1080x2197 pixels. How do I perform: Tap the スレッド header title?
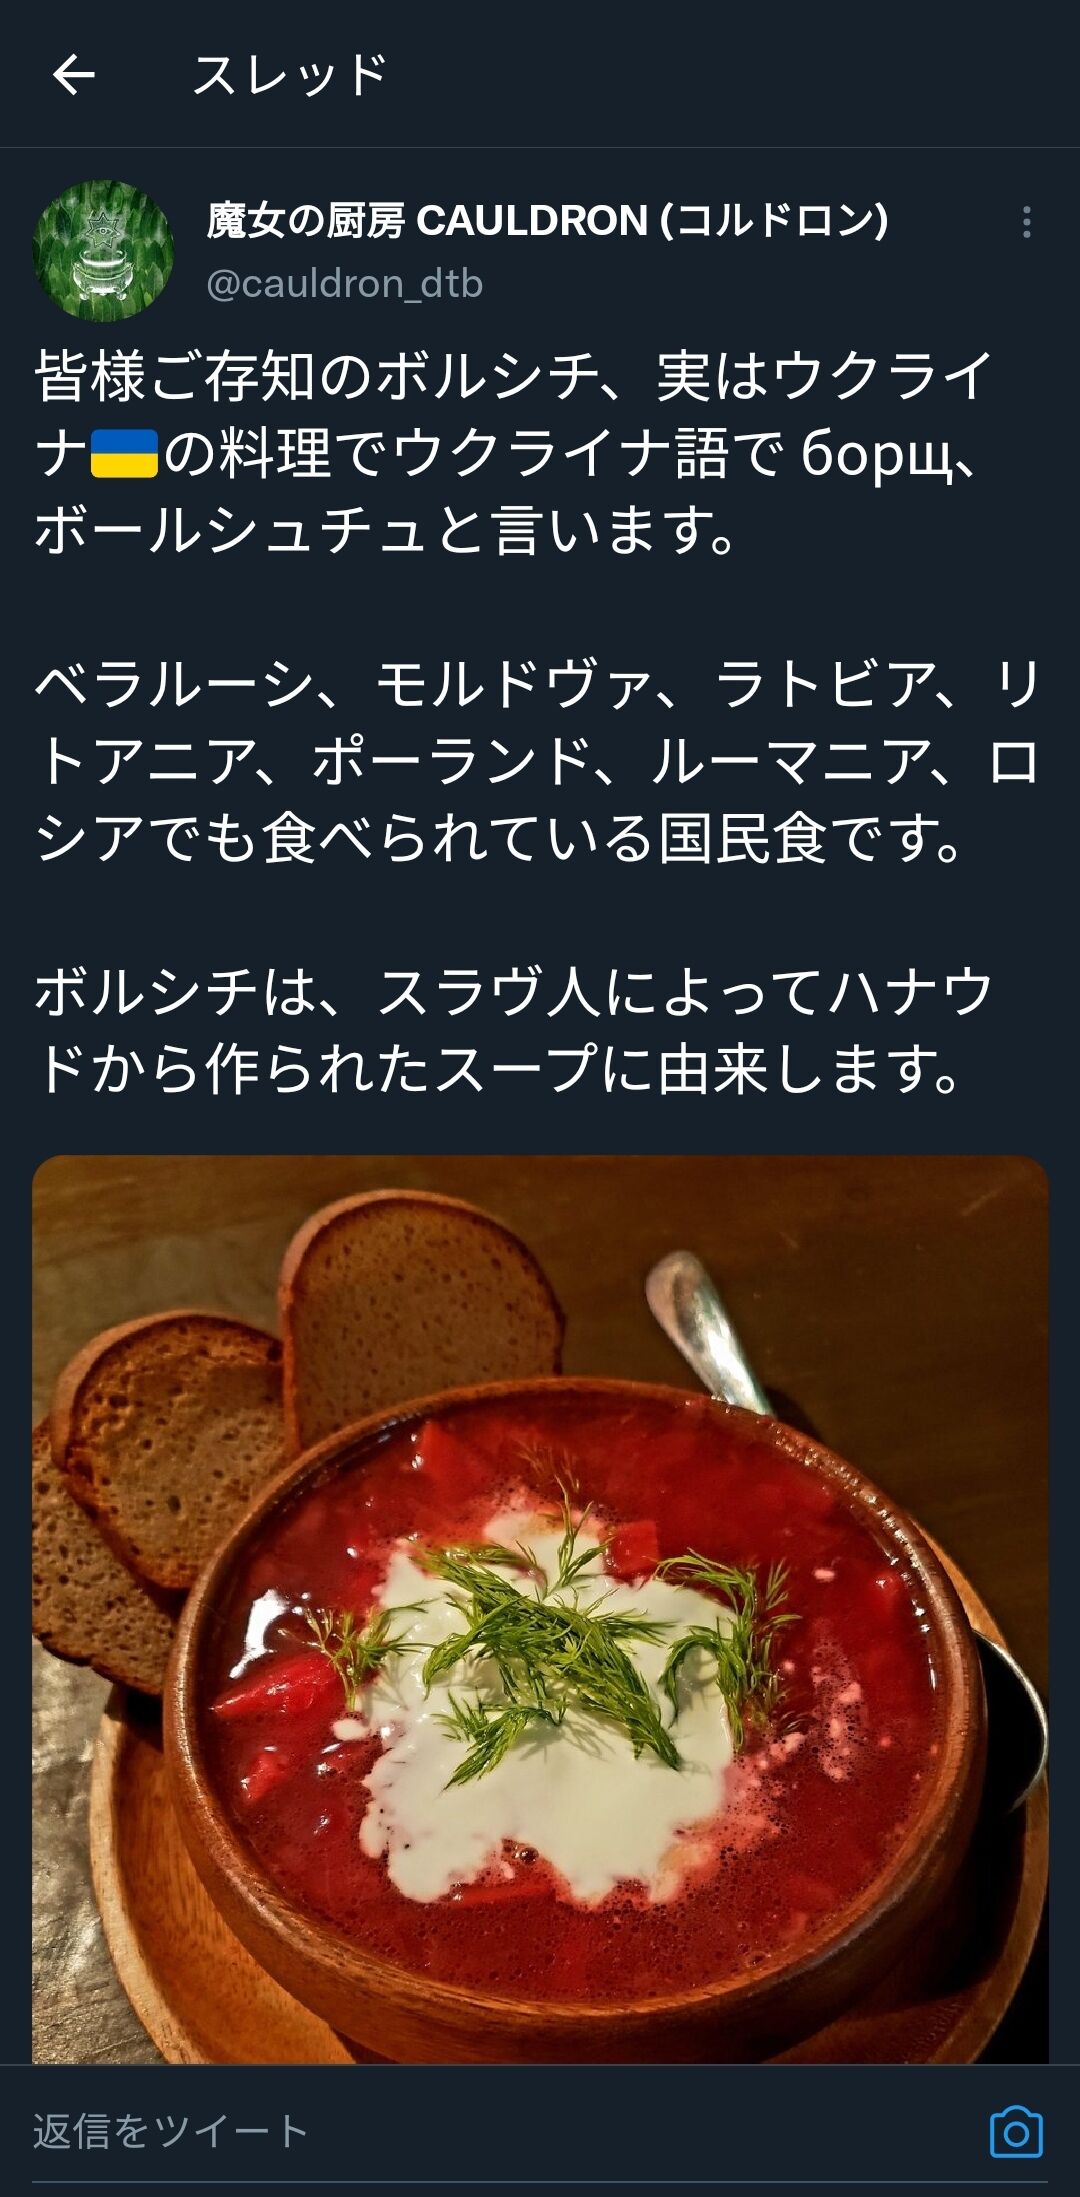pyautogui.click(x=290, y=75)
